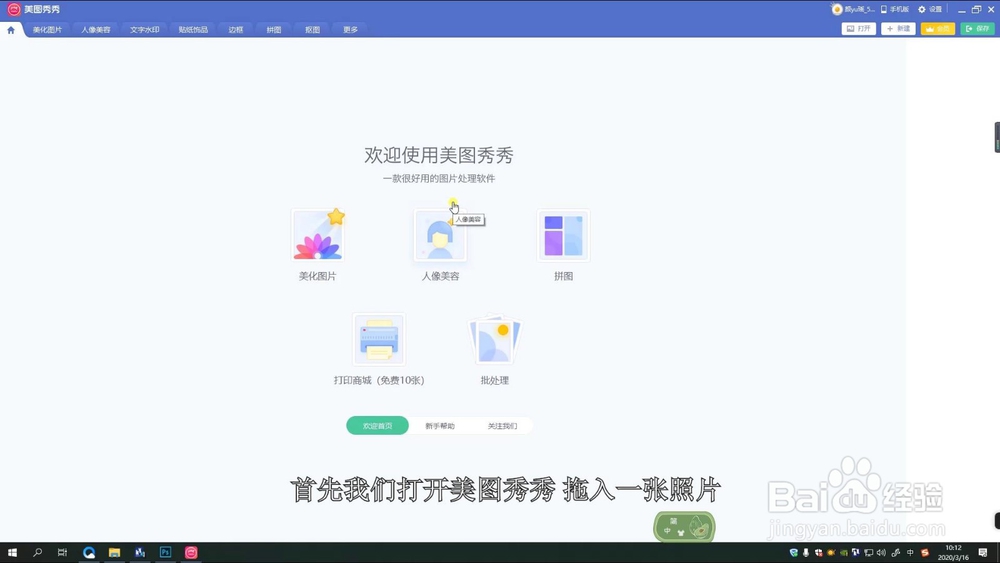Switch to the 文字水印 tab
The width and height of the screenshot is (1000, 563).
(x=145, y=29)
